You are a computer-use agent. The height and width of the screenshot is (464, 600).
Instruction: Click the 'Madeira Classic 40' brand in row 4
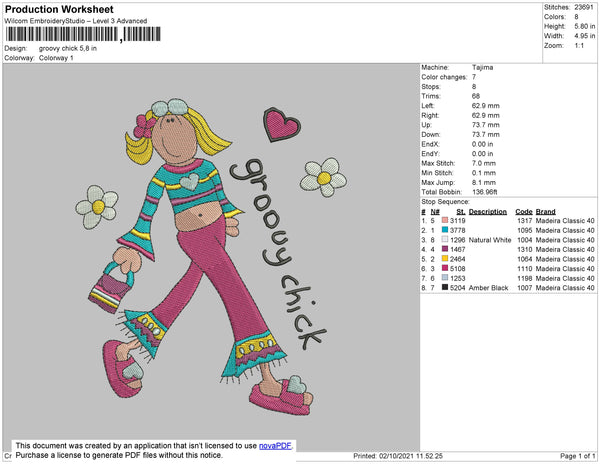pyautogui.click(x=565, y=249)
